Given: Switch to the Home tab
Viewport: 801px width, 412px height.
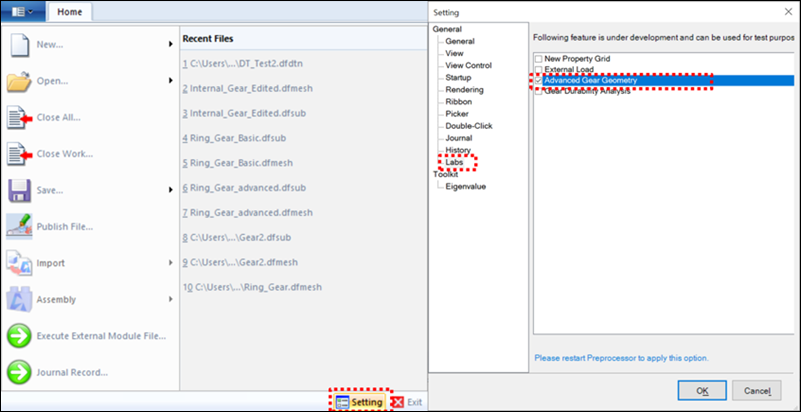Looking at the screenshot, I should tap(69, 12).
